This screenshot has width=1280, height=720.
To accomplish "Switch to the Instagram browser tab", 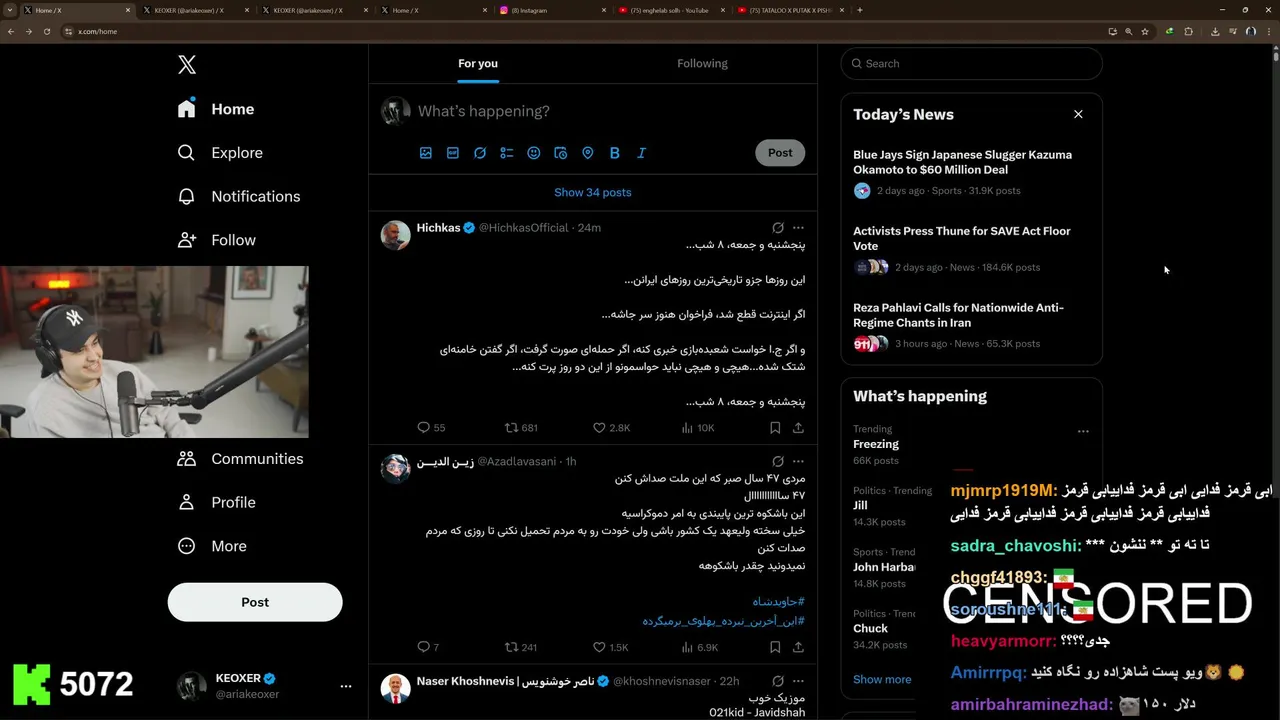I will [x=552, y=10].
